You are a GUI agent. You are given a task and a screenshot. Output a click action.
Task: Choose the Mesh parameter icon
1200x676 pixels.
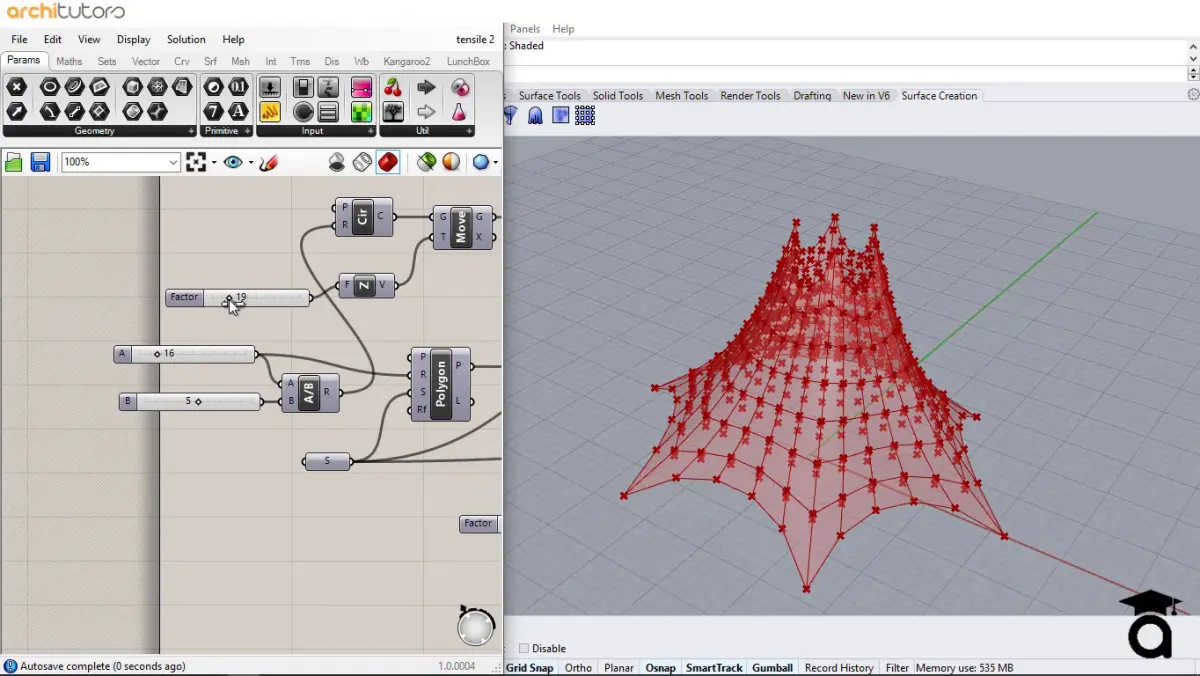point(157,87)
